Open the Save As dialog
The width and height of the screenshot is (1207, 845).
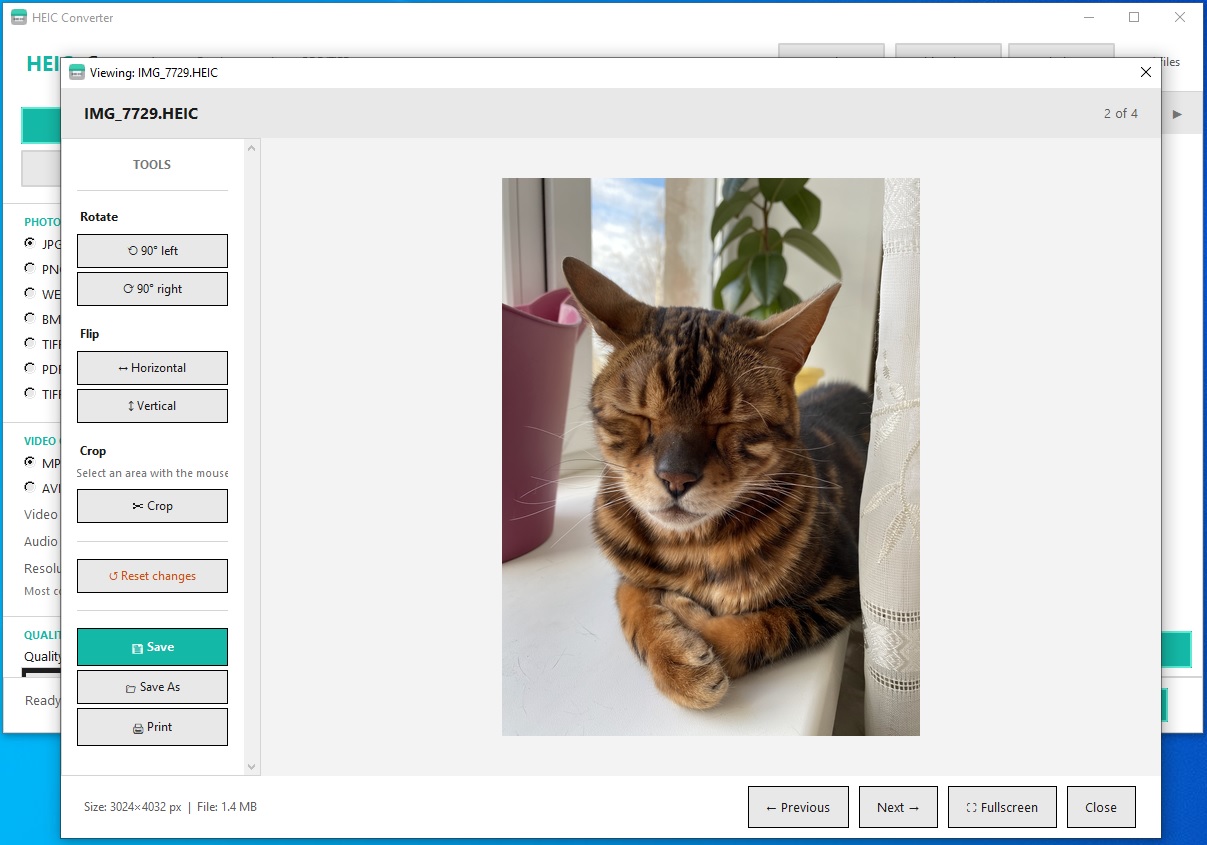click(x=152, y=687)
